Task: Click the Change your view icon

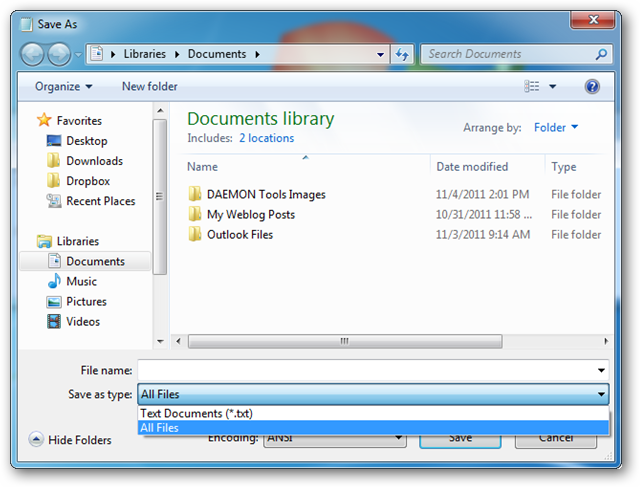Action: tap(531, 86)
